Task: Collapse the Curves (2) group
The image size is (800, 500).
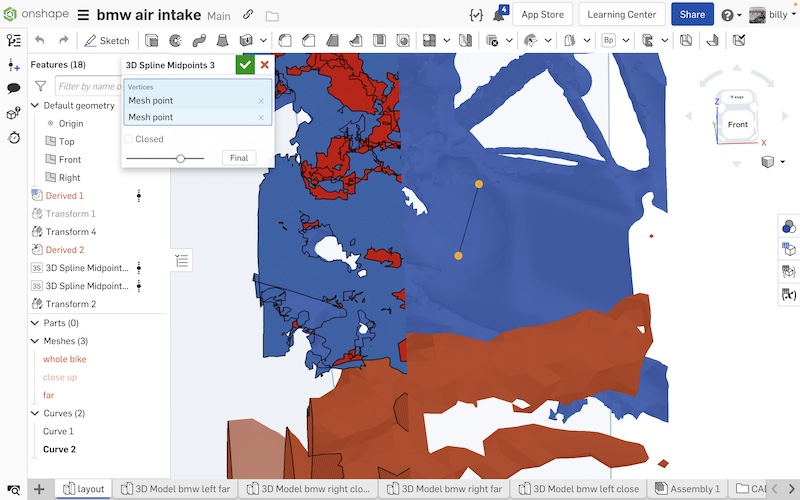Action: click(x=35, y=413)
